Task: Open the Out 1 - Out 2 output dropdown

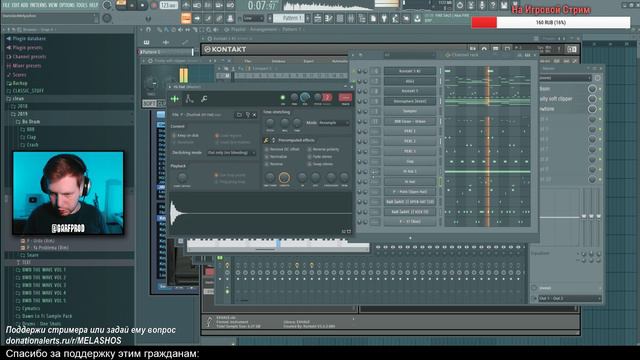Action: pyautogui.click(x=569, y=298)
